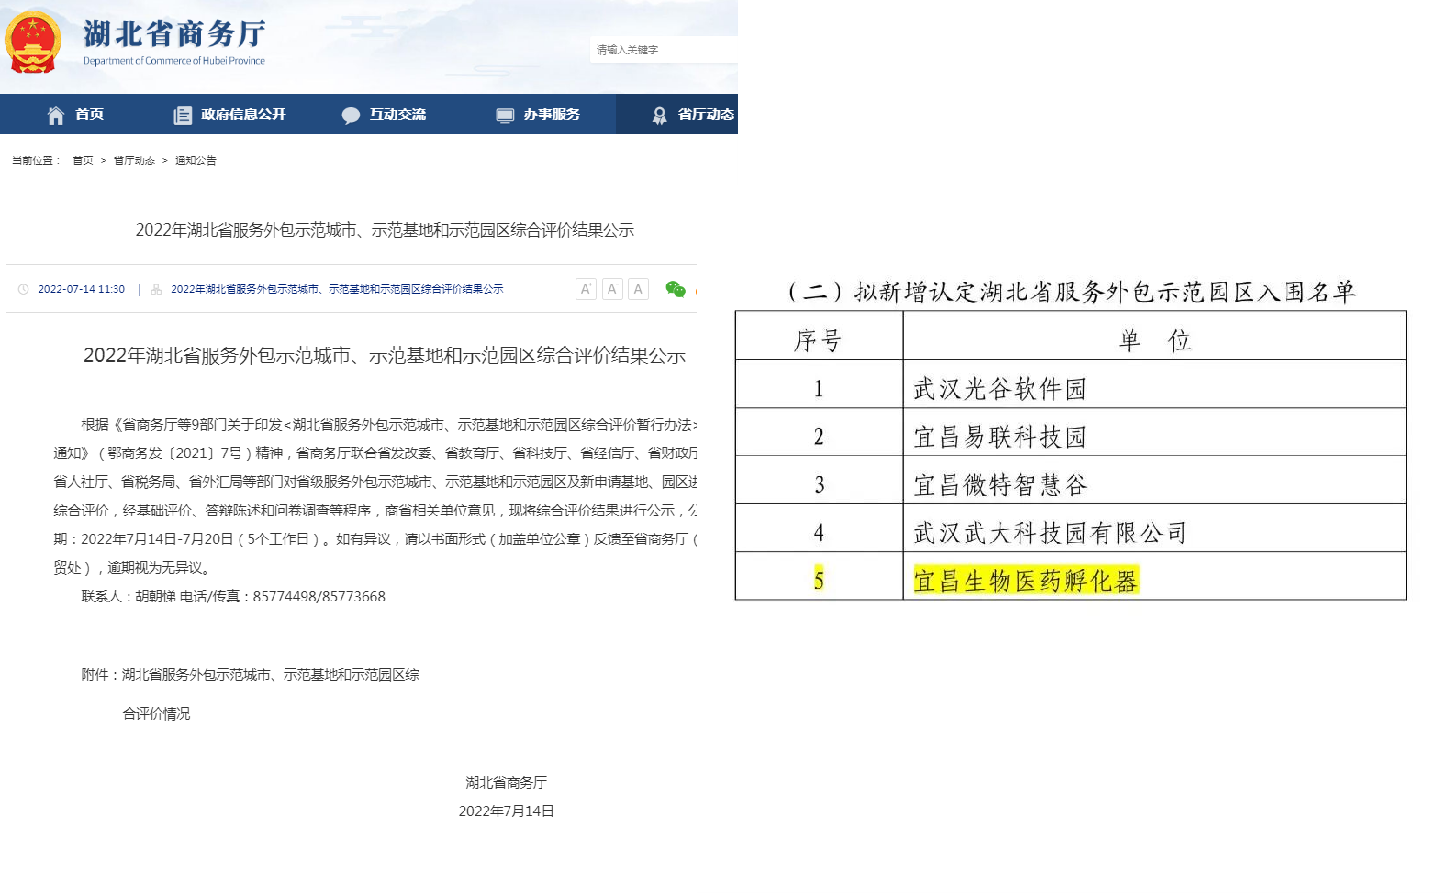Image resolution: width=1450 pixels, height=893 pixels.
Task: Click the publish date 2022-07-14 11:30
Action: point(81,289)
